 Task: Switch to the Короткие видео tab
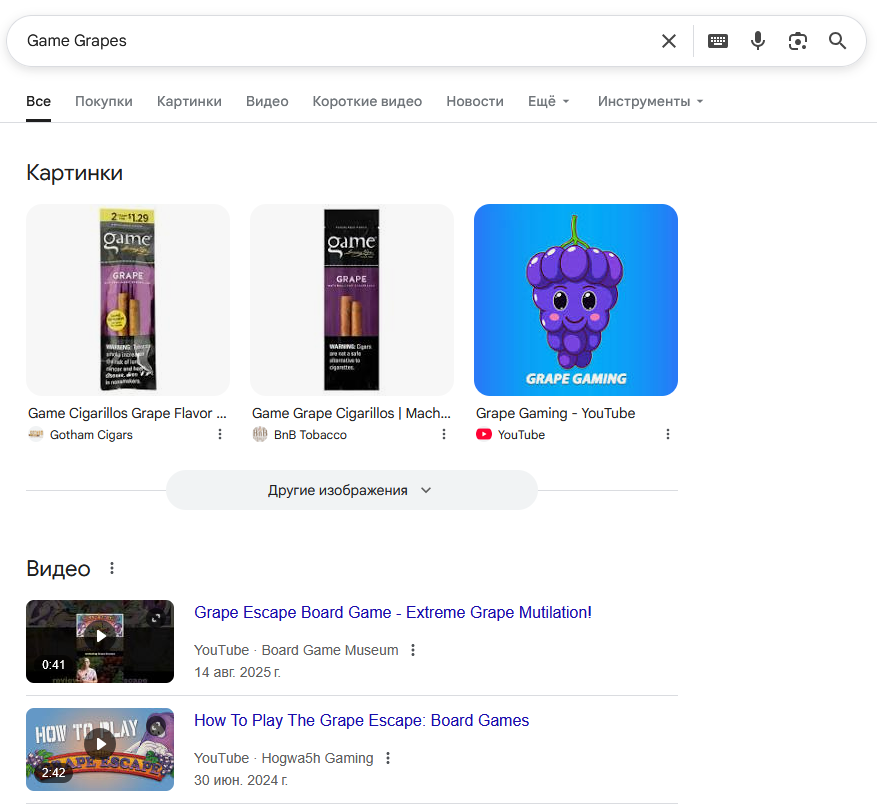[x=367, y=101]
